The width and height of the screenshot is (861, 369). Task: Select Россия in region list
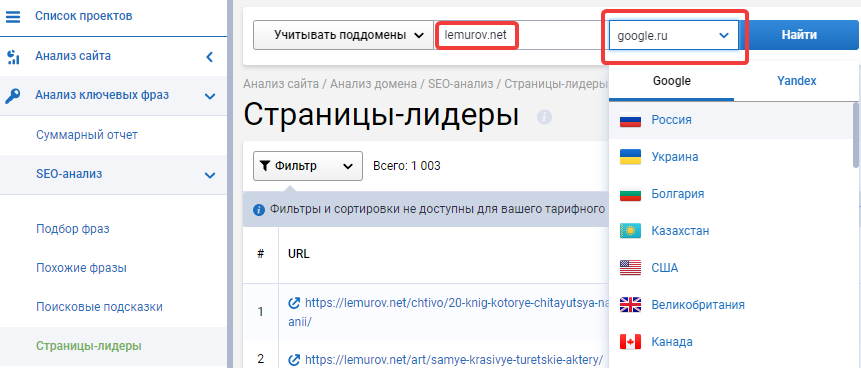pyautogui.click(x=671, y=120)
